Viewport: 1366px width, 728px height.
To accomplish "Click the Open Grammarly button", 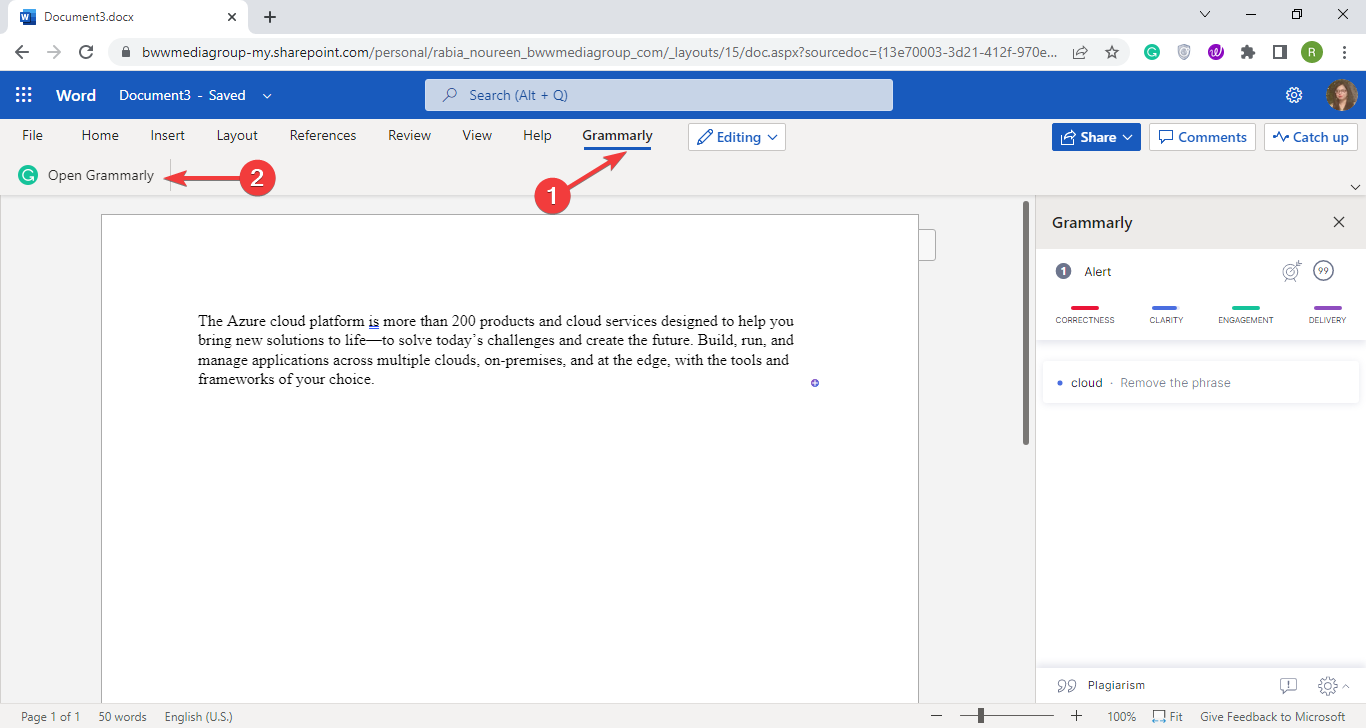I will (86, 175).
